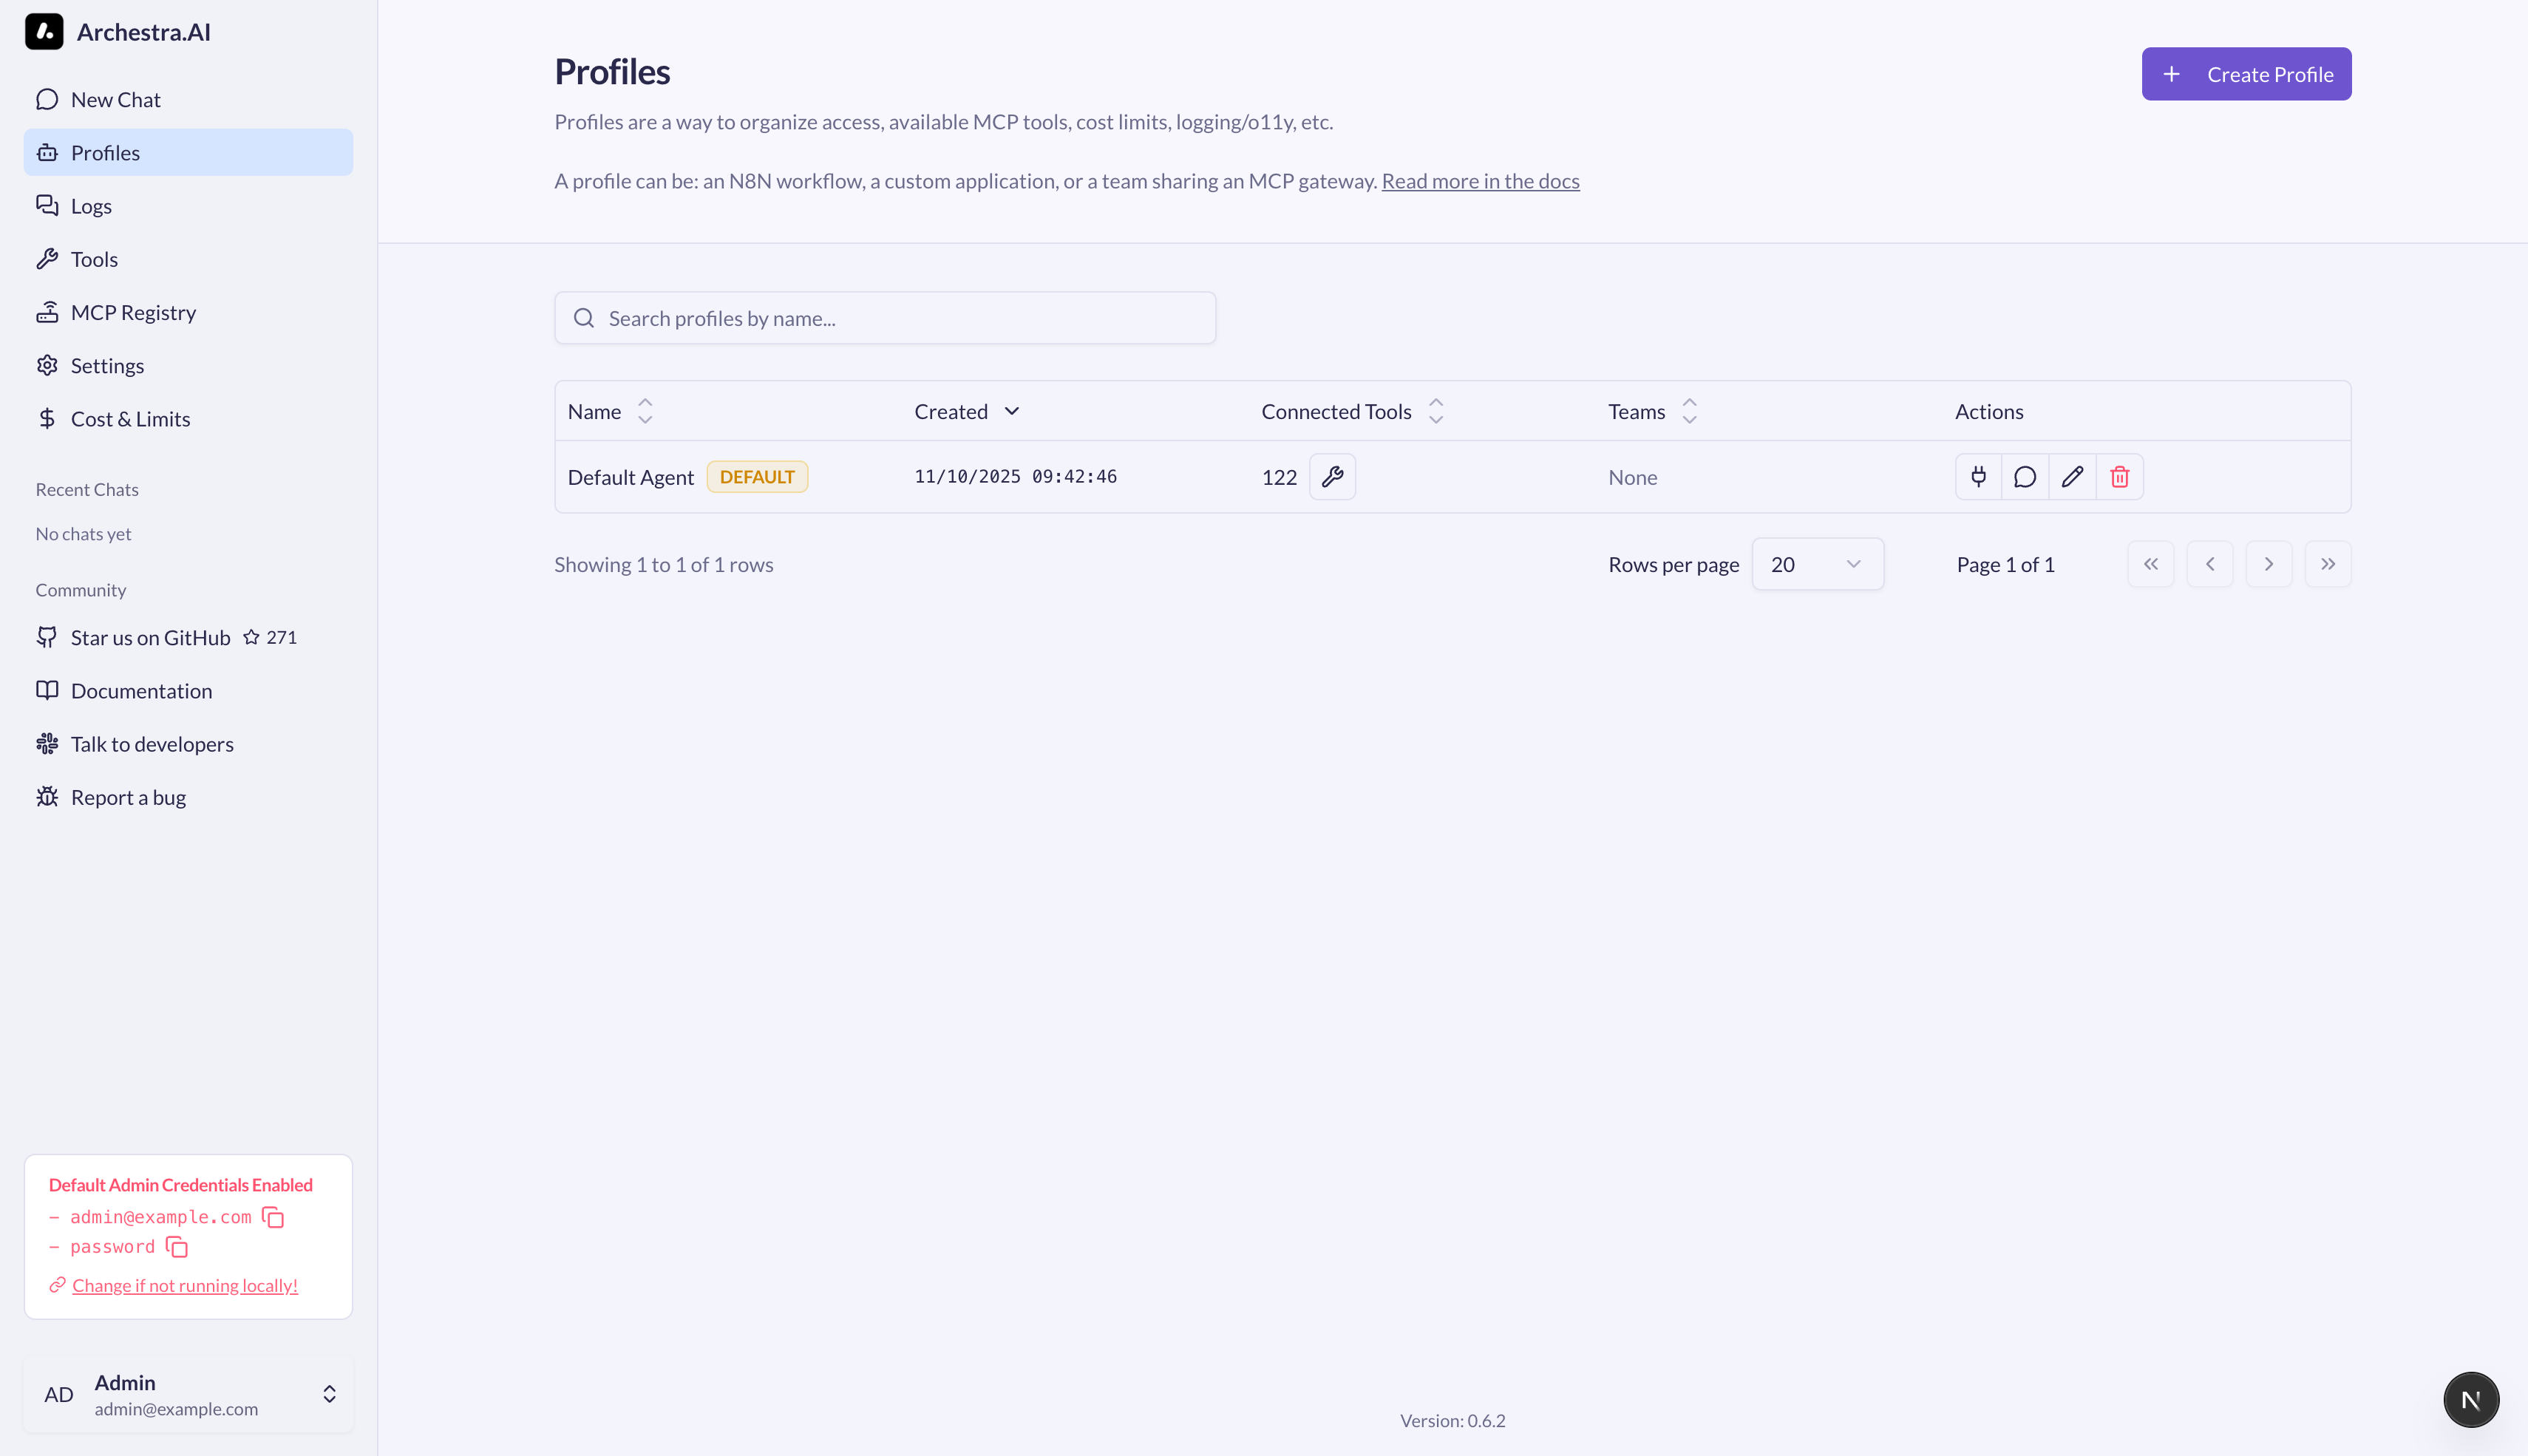Open Cost & Limits using the dollar icon
Image resolution: width=2528 pixels, height=1456 pixels.
(48, 418)
